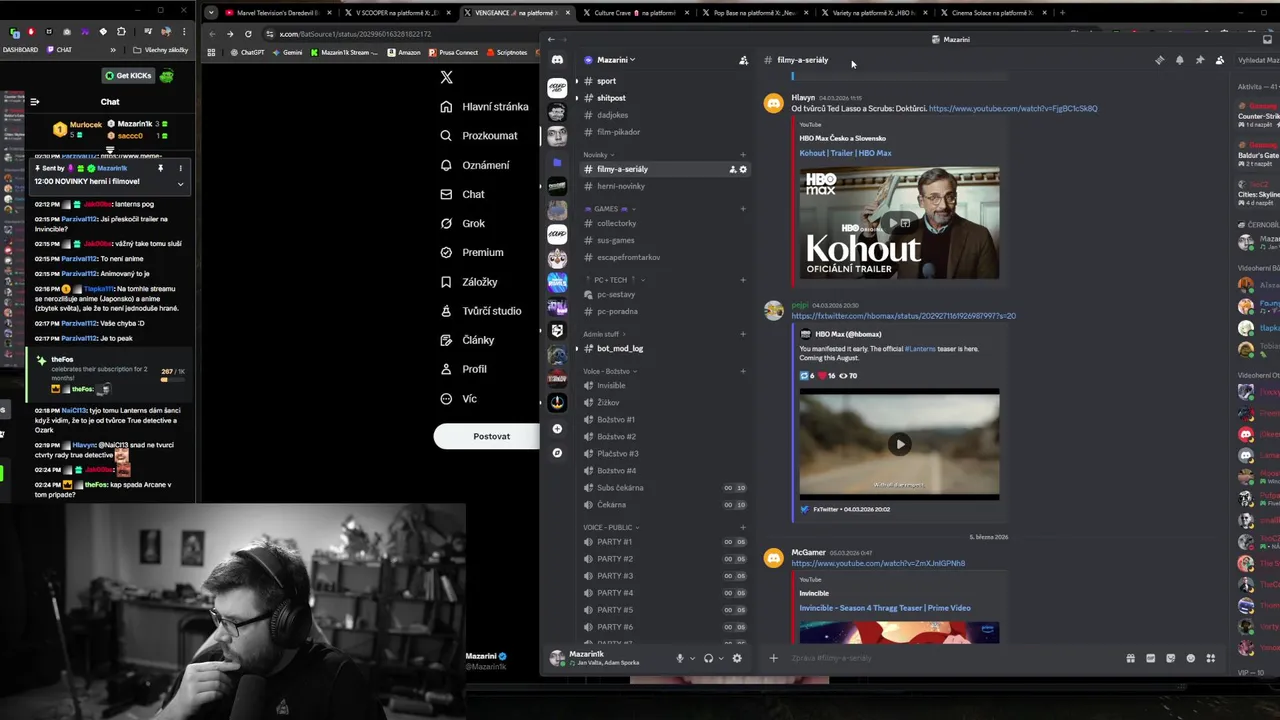Open ChatGPT bookmark in bookmarks bar
The width and height of the screenshot is (1280, 720).
coord(246,52)
